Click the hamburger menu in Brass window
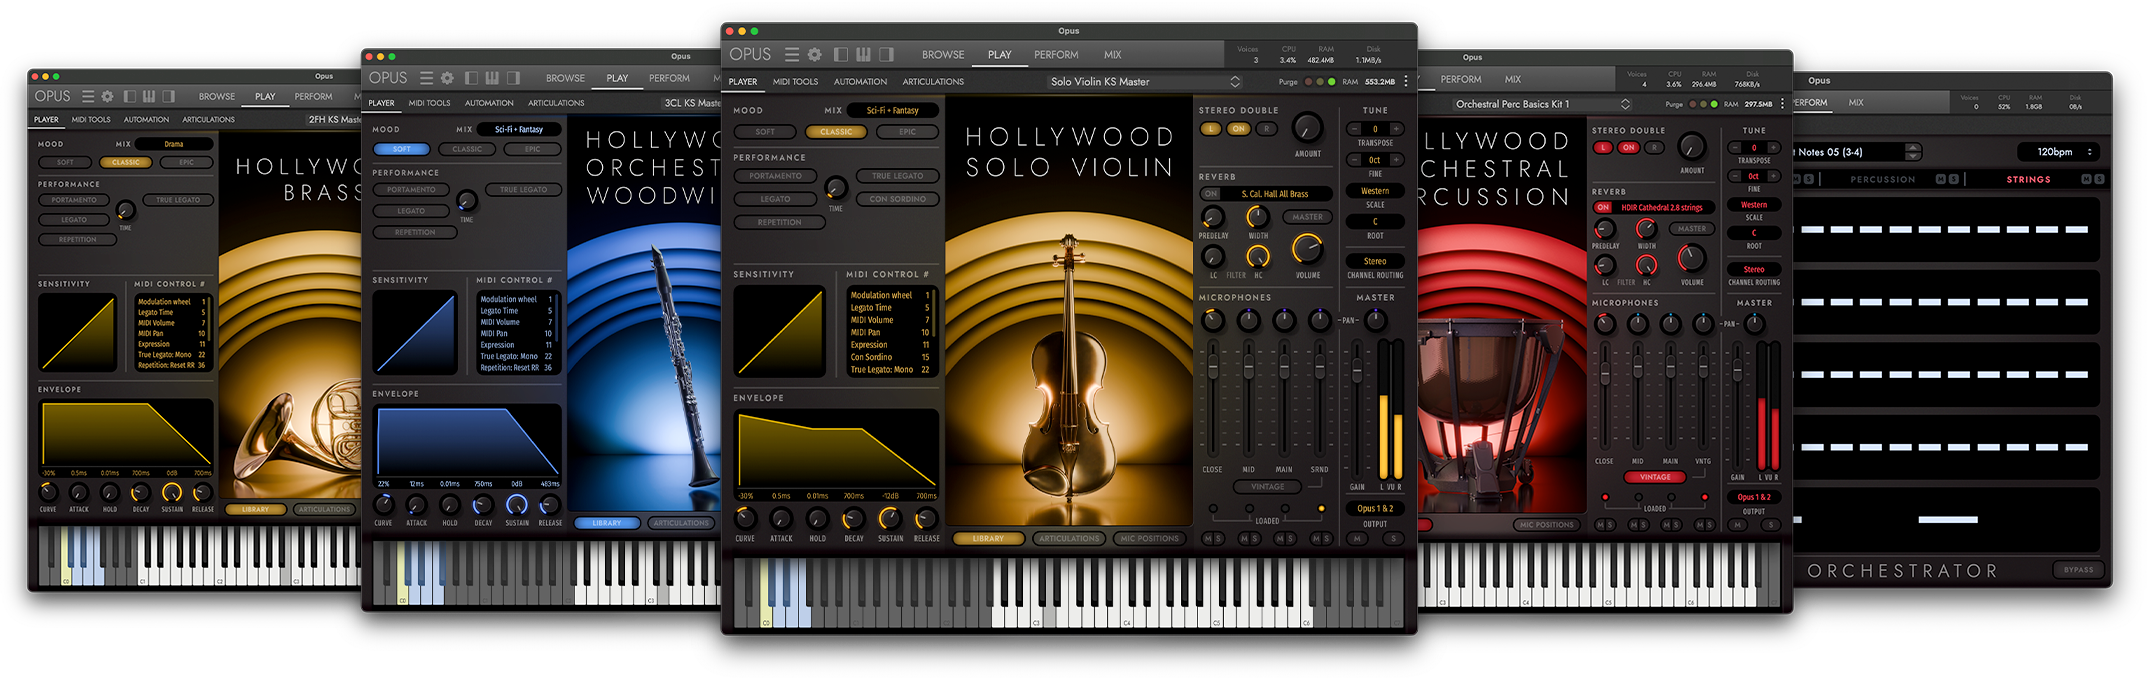The image size is (2147, 678). (x=88, y=96)
